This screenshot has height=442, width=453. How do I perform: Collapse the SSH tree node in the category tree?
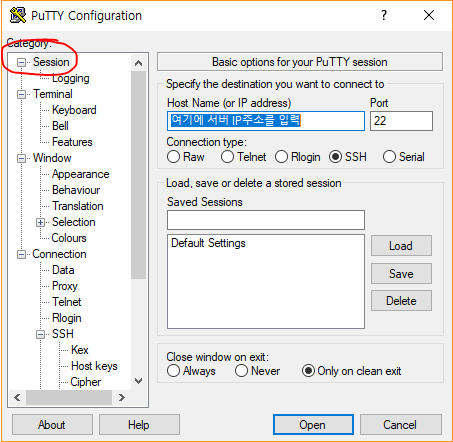point(40,334)
